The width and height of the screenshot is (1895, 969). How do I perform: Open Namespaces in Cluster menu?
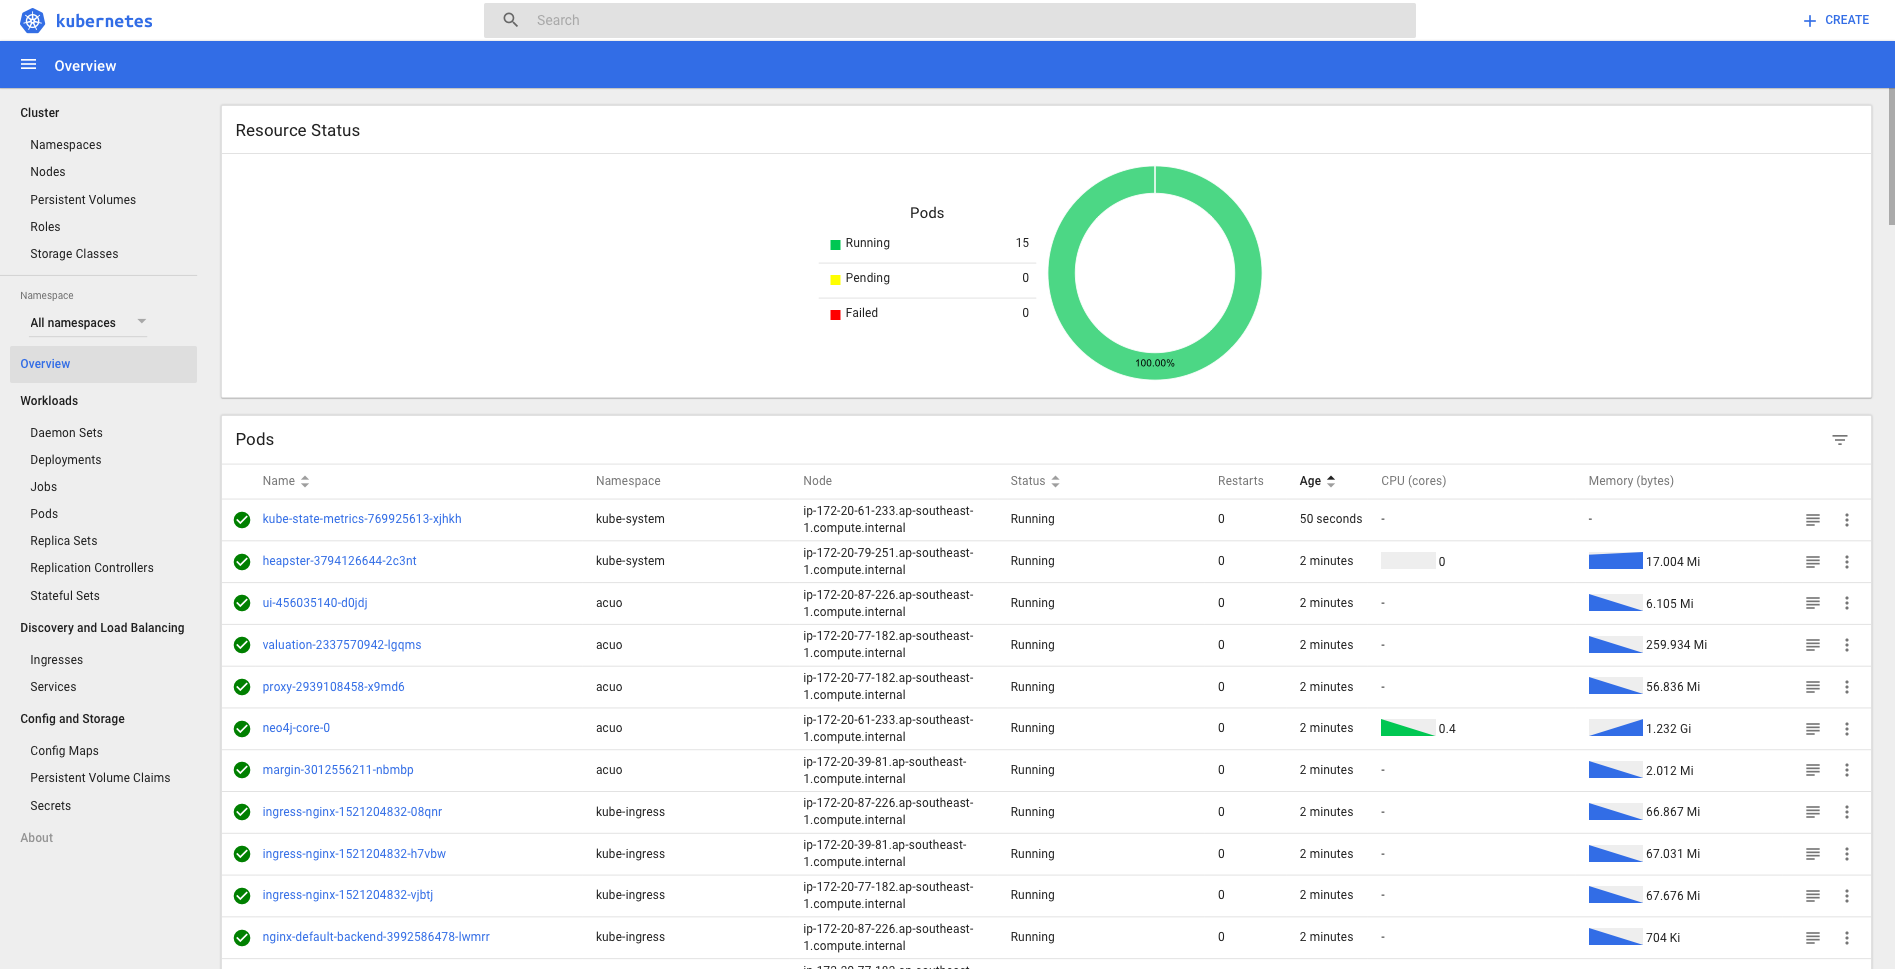[66, 145]
